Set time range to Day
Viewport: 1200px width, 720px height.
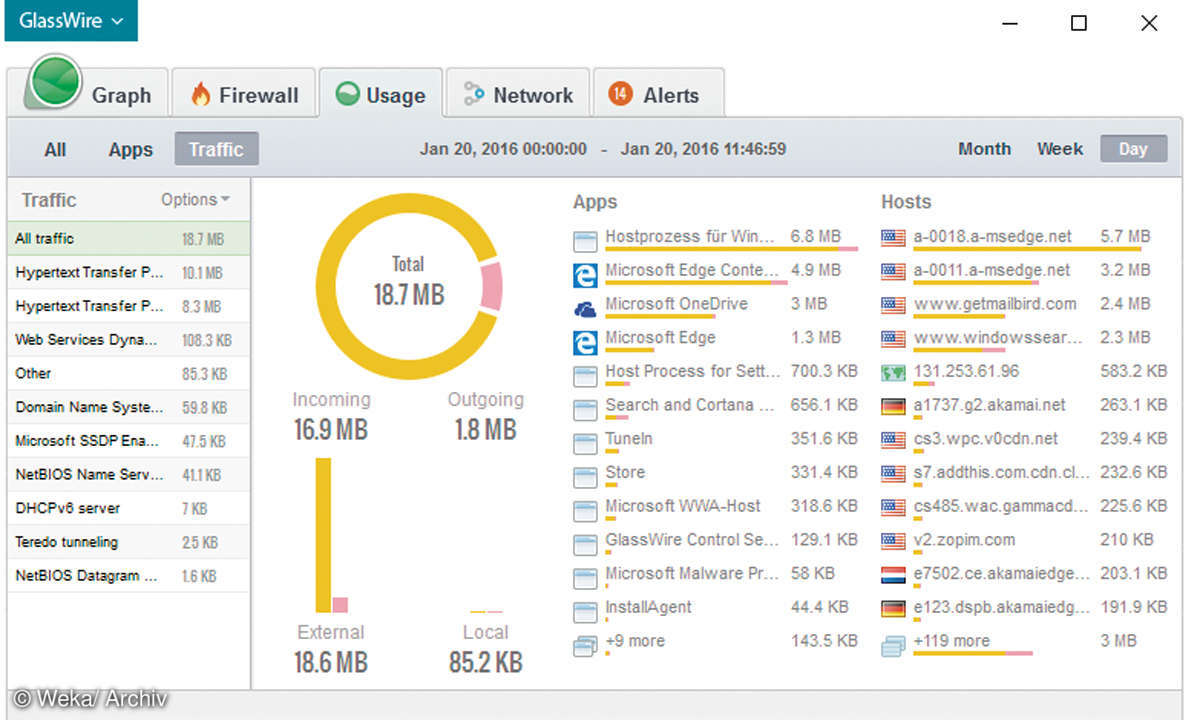[x=1133, y=149]
